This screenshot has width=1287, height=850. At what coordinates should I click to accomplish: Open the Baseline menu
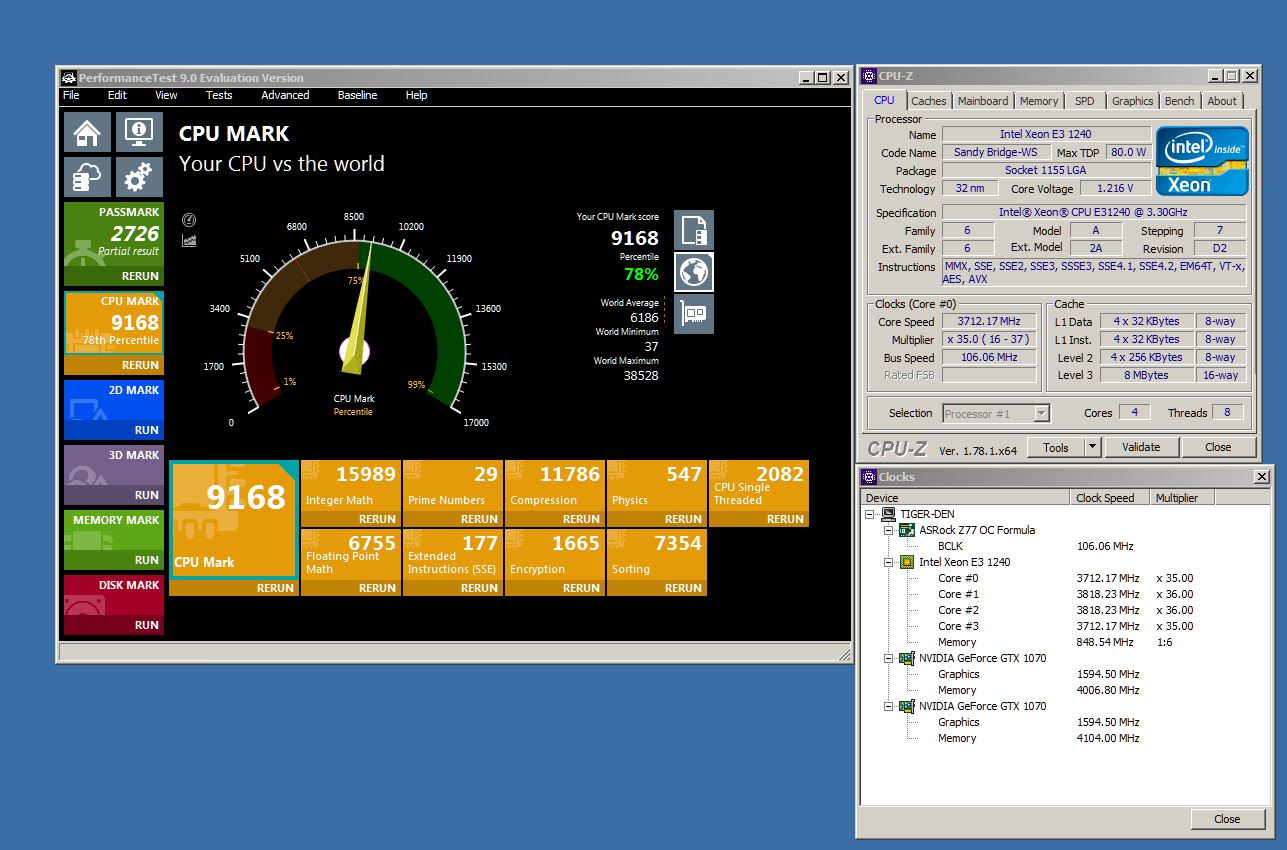coord(357,96)
